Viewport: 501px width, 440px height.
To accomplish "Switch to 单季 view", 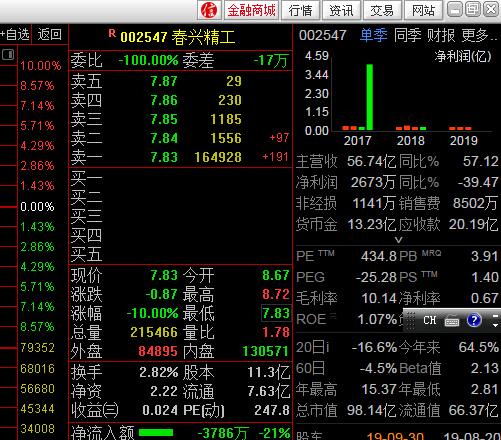I will point(374,35).
